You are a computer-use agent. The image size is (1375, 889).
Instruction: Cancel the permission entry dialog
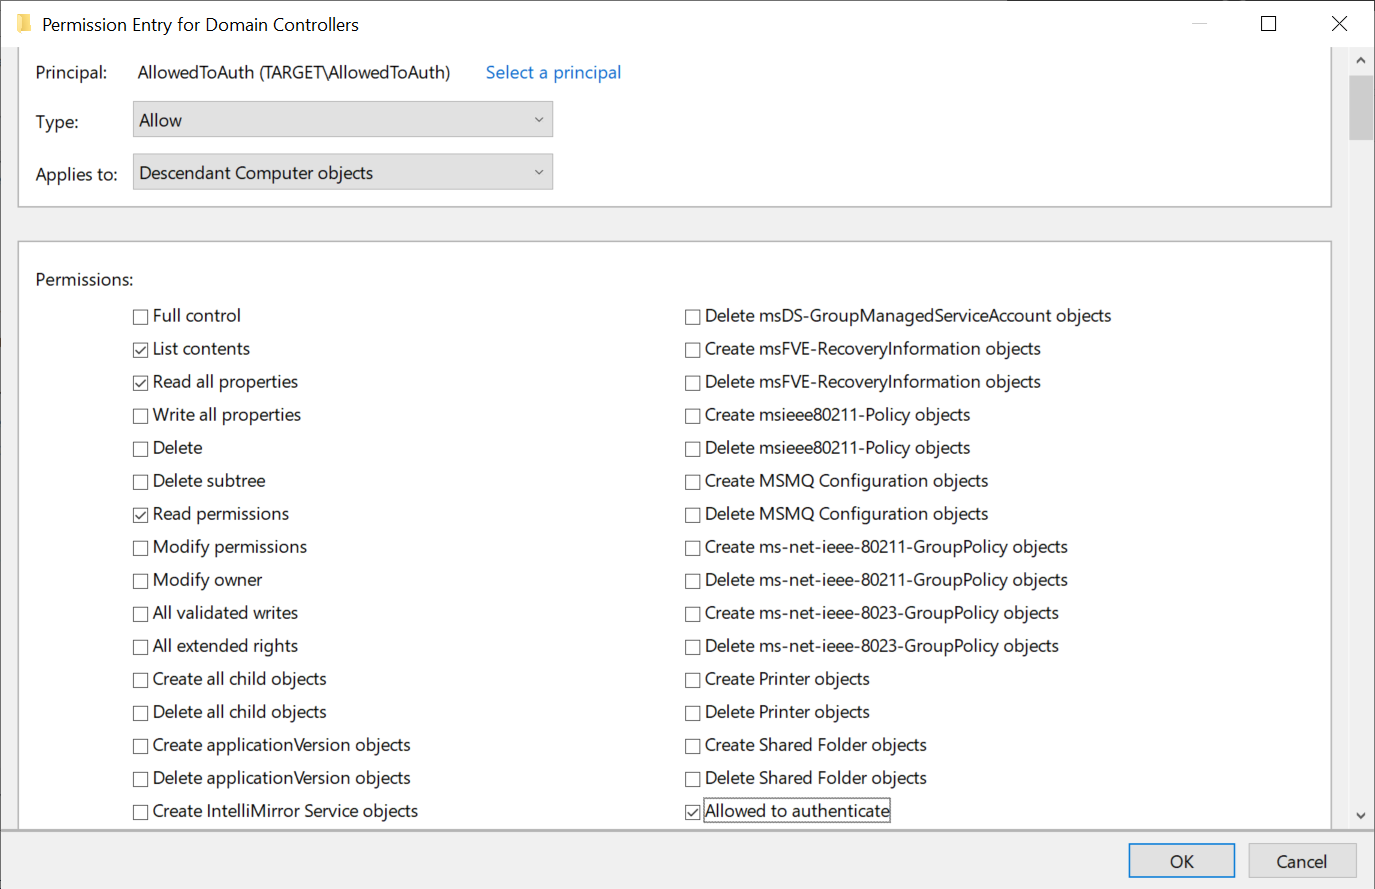coord(1302,861)
